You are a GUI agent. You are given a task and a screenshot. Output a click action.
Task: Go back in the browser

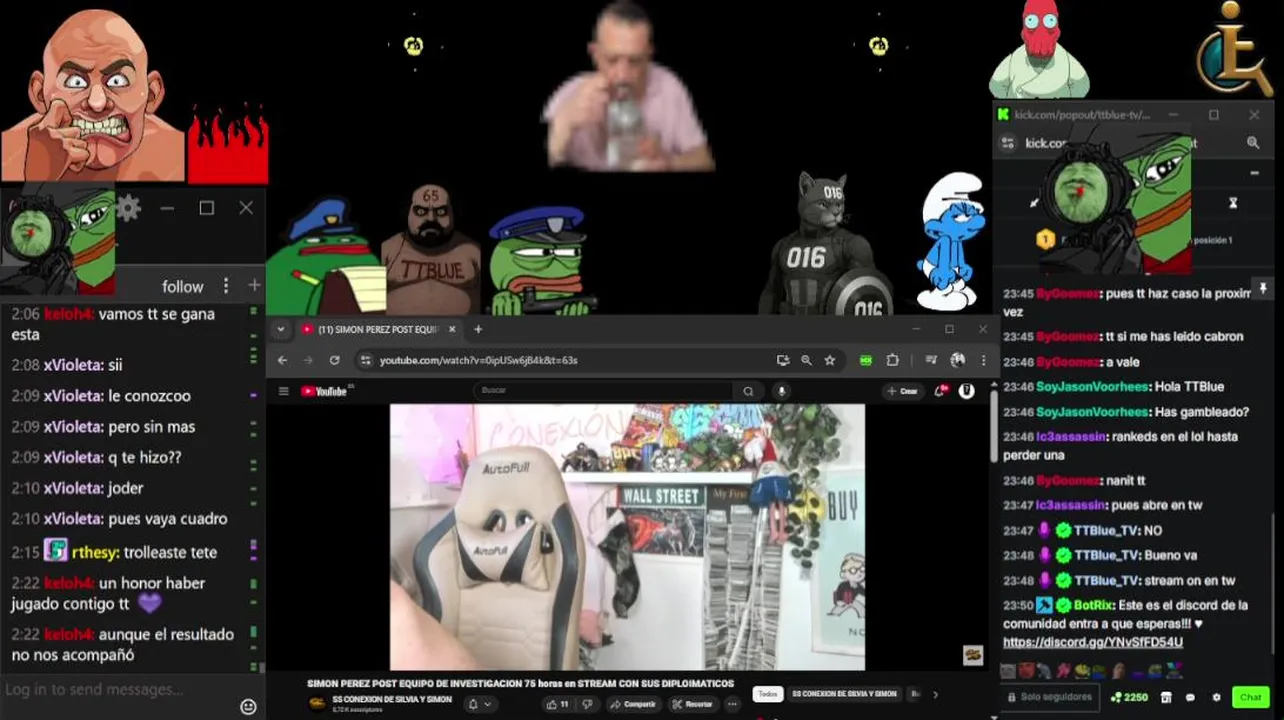pos(282,360)
